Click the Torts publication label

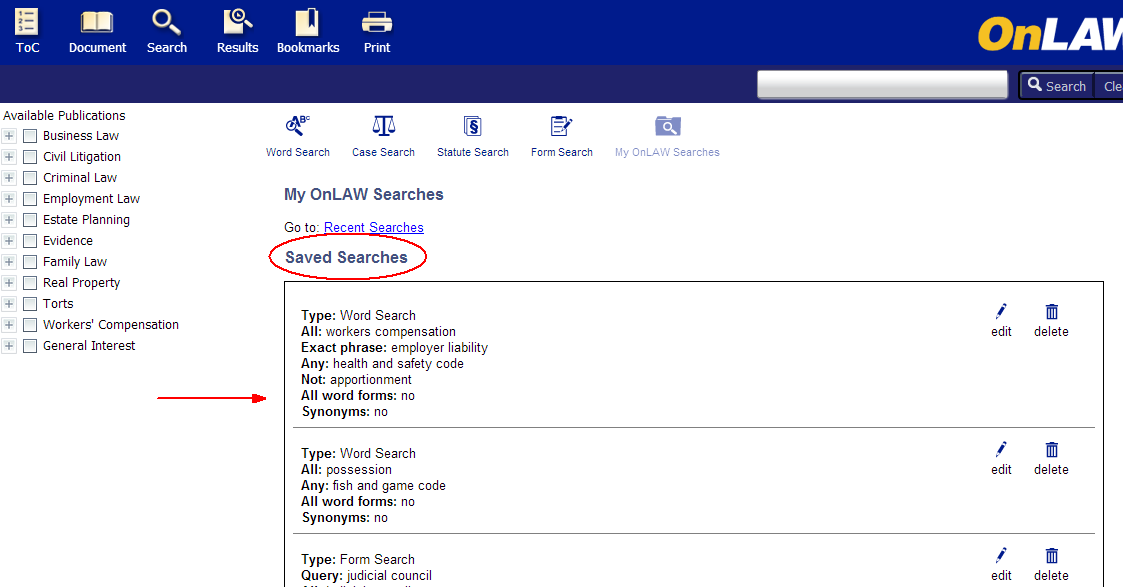(58, 304)
